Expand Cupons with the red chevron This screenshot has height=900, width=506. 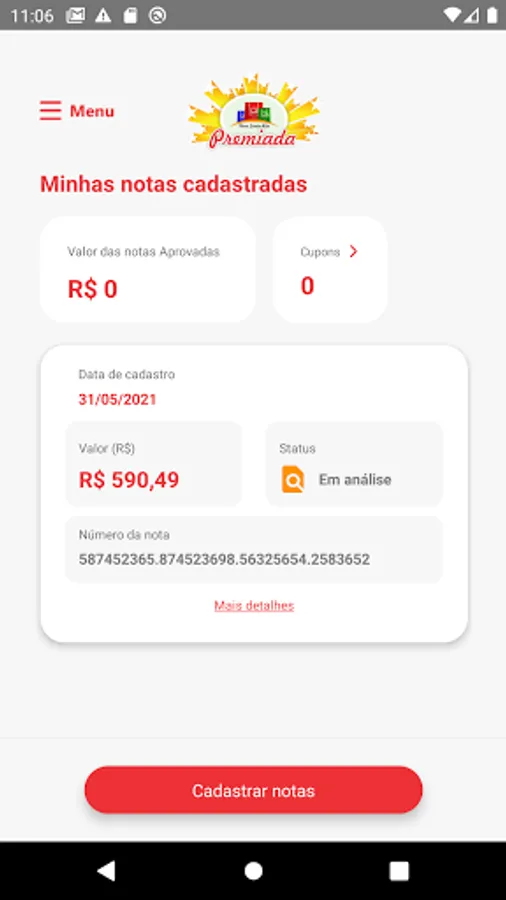pyautogui.click(x=353, y=251)
